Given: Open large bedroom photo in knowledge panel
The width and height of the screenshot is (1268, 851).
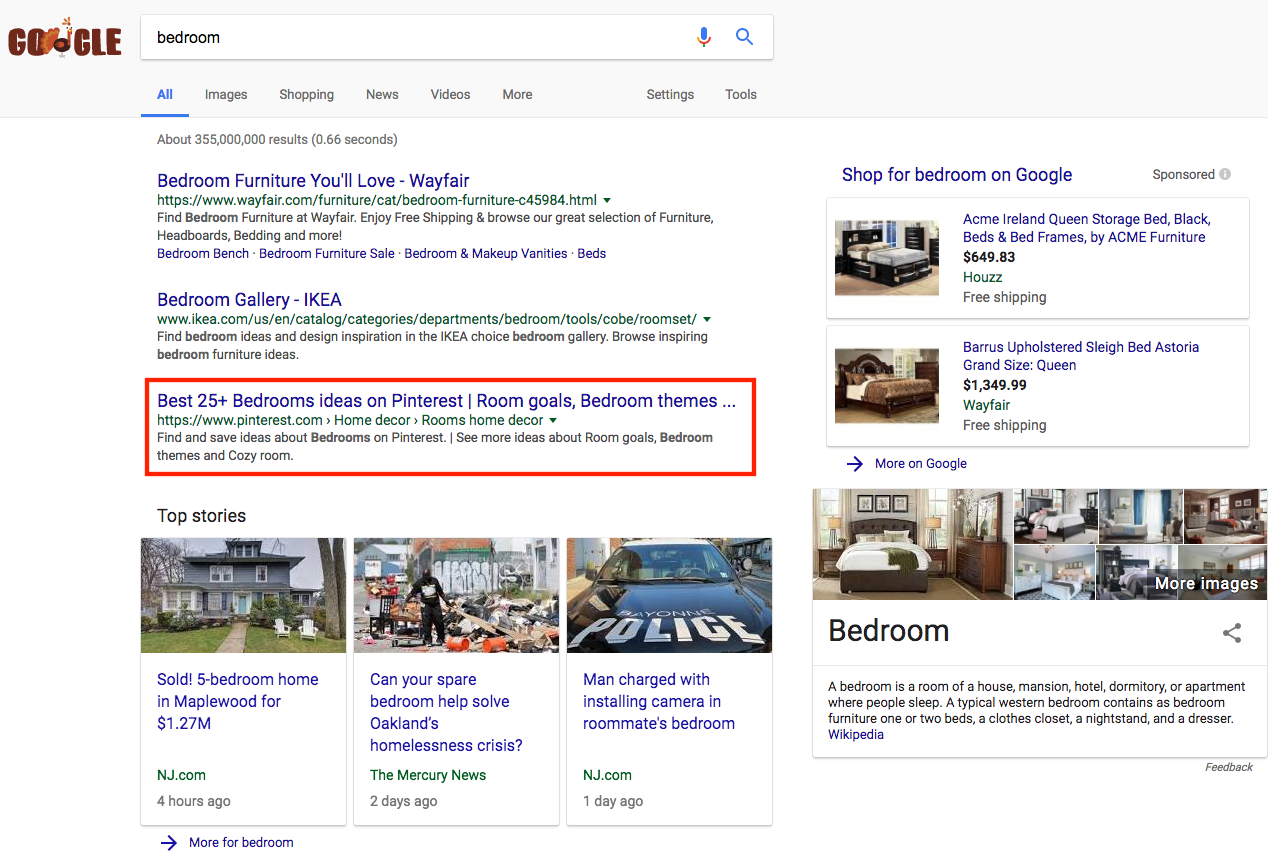Looking at the screenshot, I should pos(912,544).
